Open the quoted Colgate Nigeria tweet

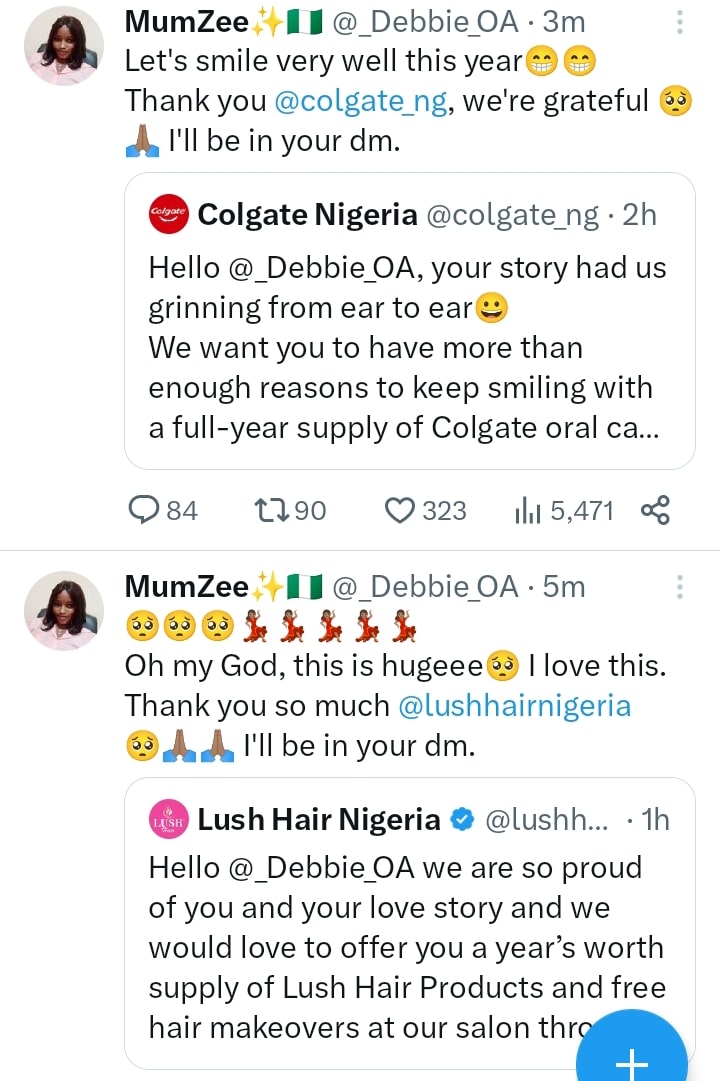[408, 348]
